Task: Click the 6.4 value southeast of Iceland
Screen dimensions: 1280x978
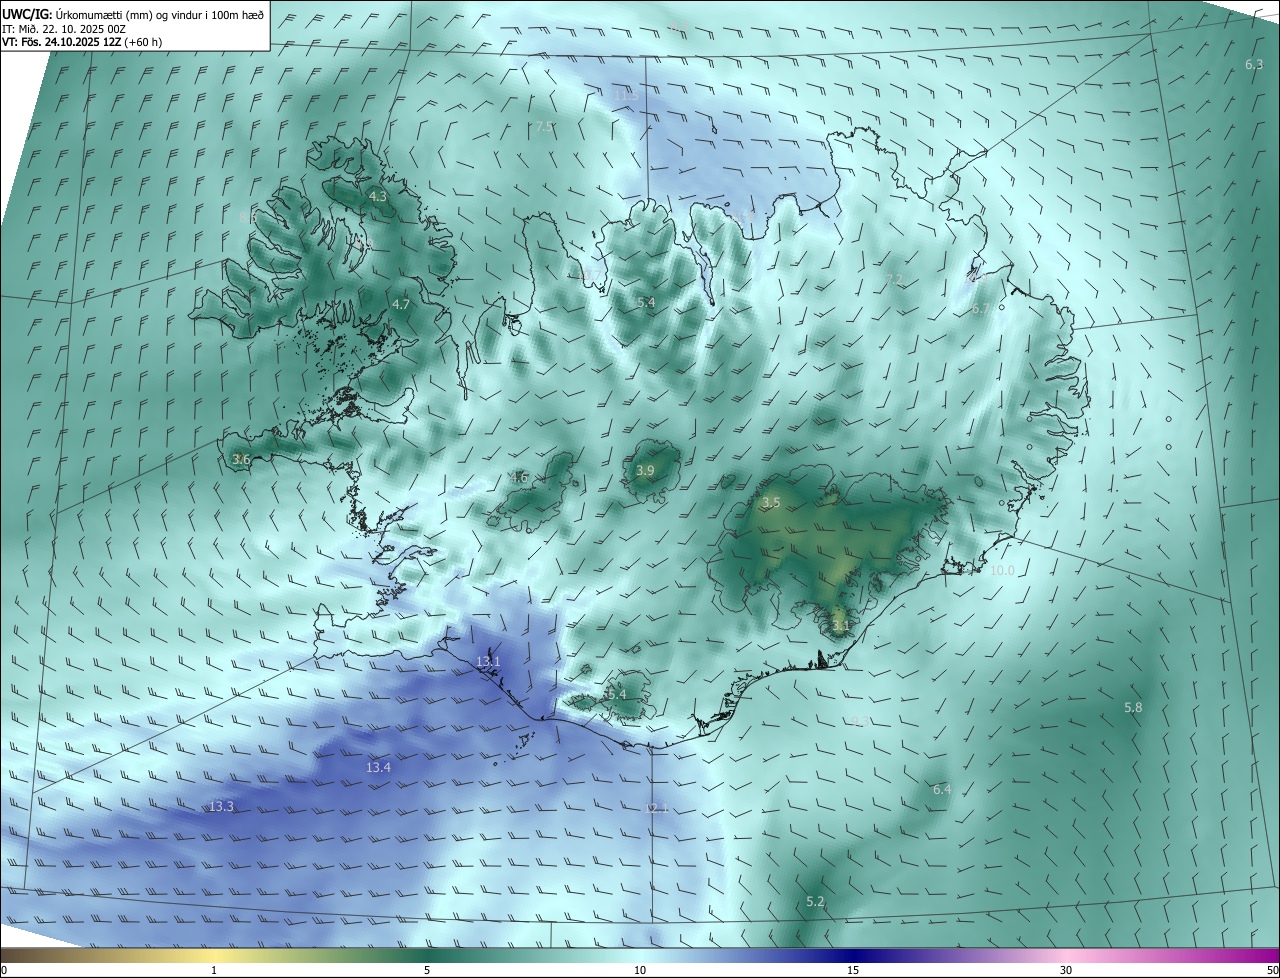Action: (942, 790)
